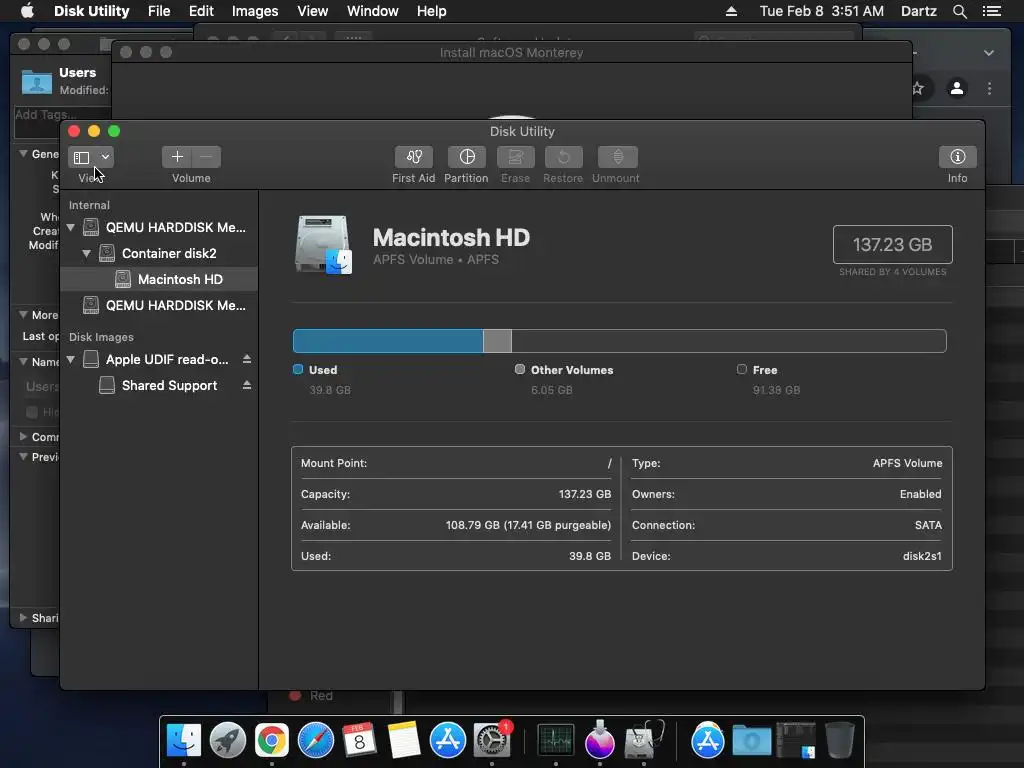Open System Preferences from the Dock
The height and width of the screenshot is (768, 1024).
point(491,740)
